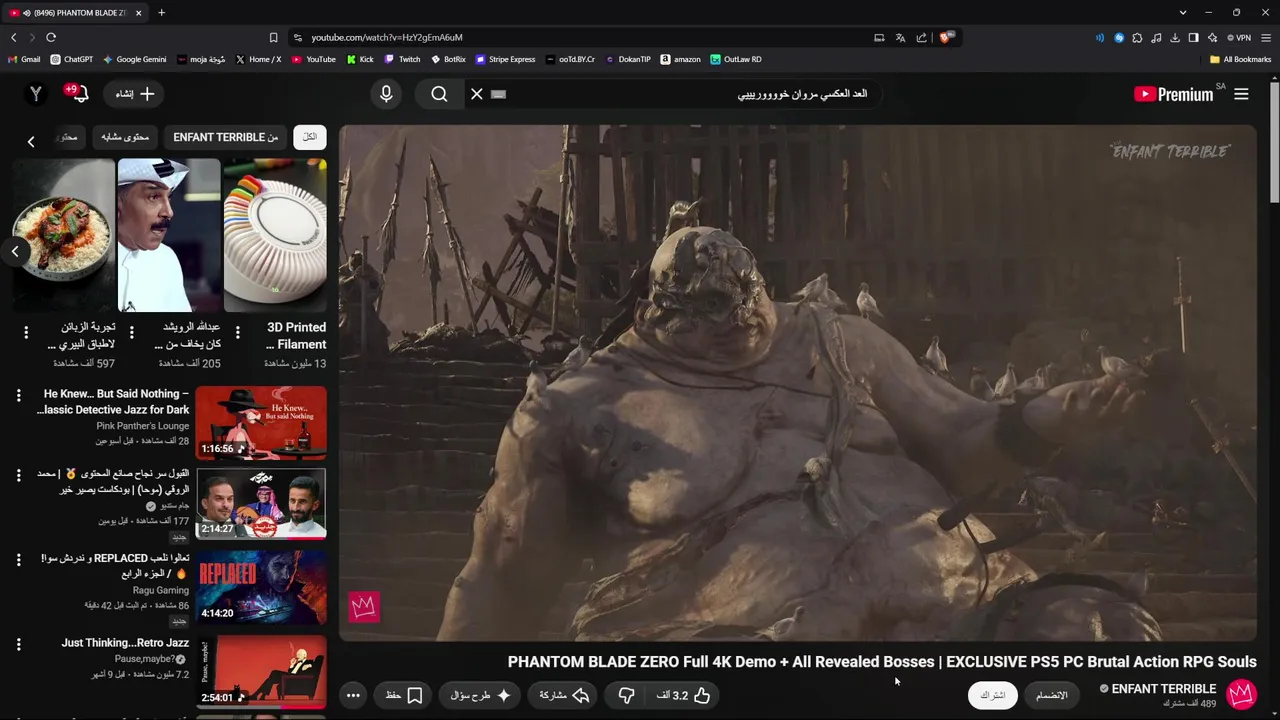Click the voice search microphone icon

point(386,94)
